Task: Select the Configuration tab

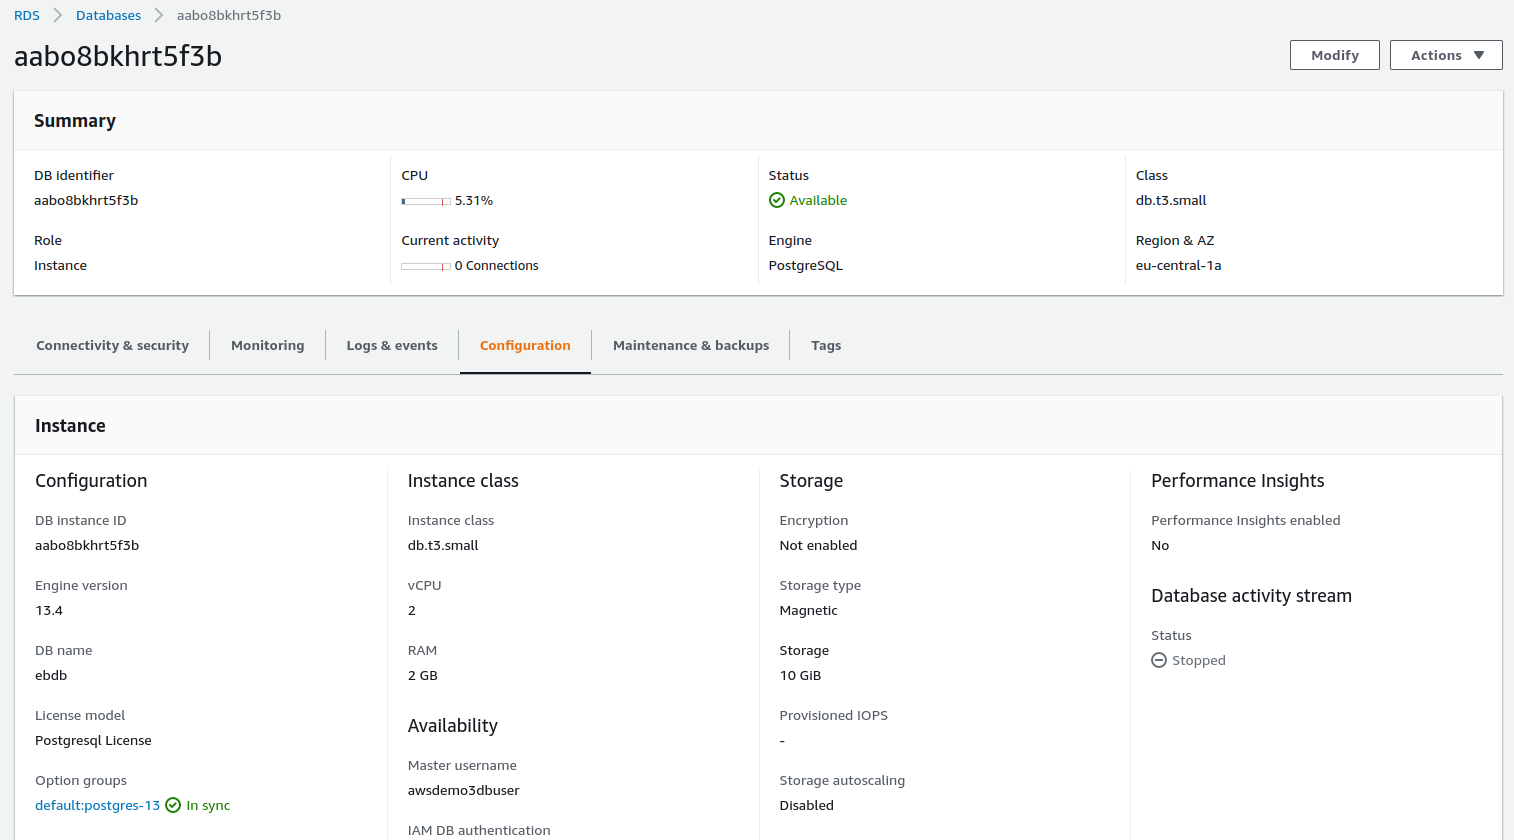Action: click(525, 345)
